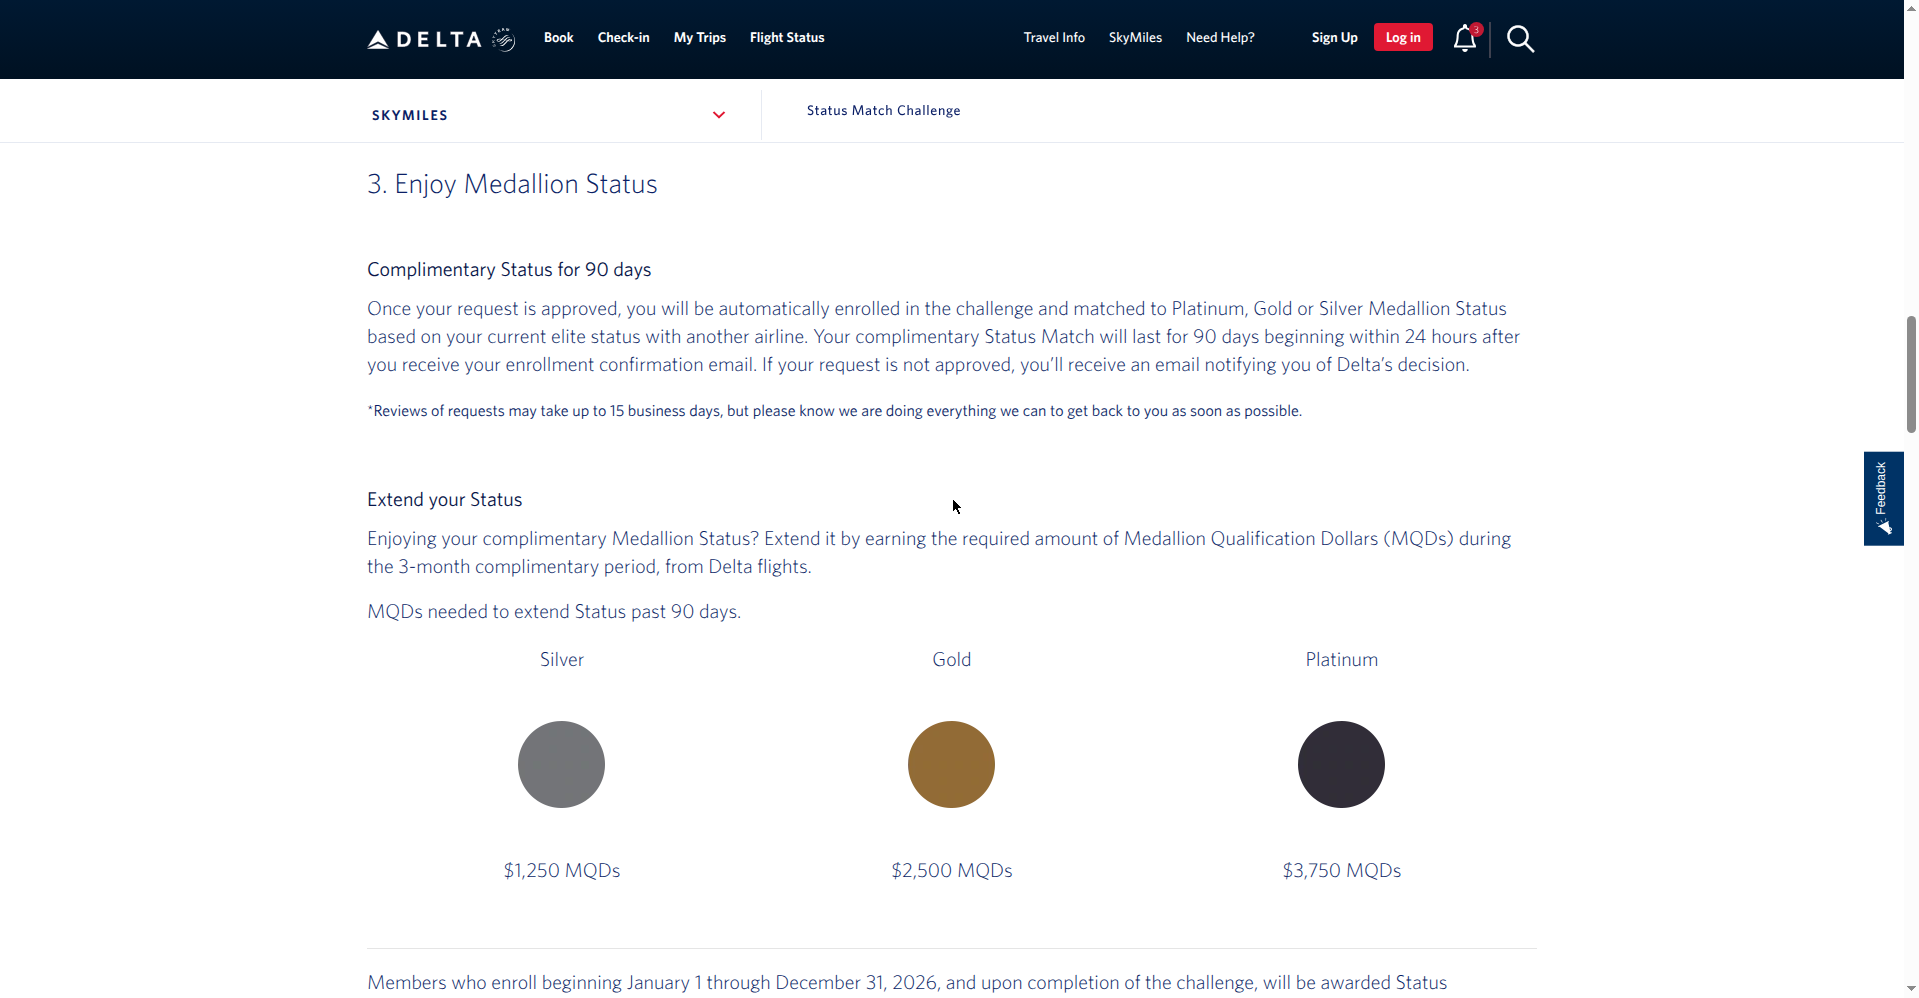Click 'Complimentary Status for 90 days' subheading
The height and width of the screenshot is (998, 1919).
(509, 270)
